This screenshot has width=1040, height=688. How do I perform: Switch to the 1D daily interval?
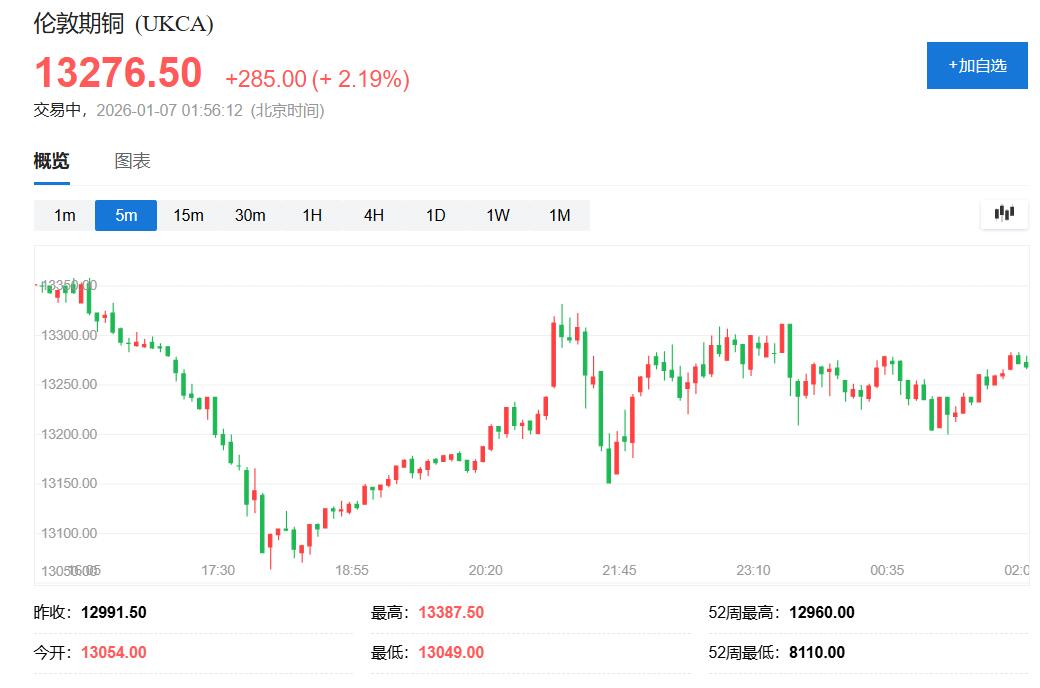[x=435, y=214]
